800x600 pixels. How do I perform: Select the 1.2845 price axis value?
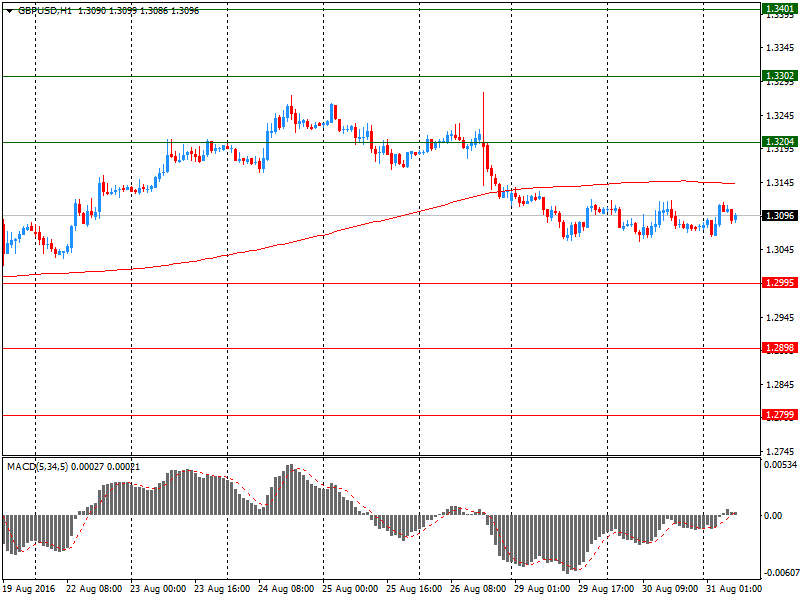click(x=780, y=384)
